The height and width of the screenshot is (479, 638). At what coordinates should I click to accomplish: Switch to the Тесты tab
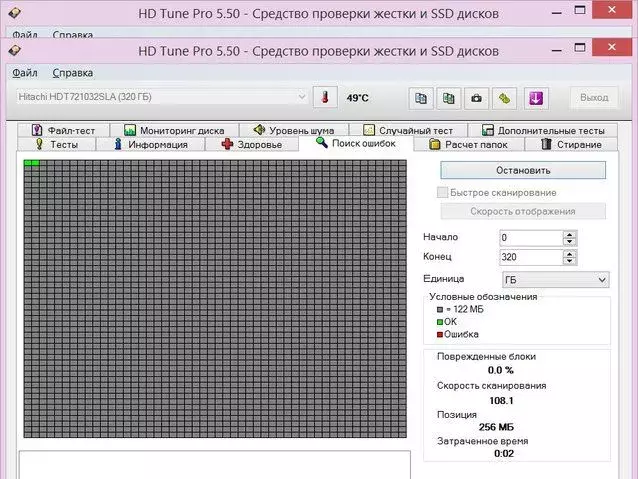click(57, 144)
